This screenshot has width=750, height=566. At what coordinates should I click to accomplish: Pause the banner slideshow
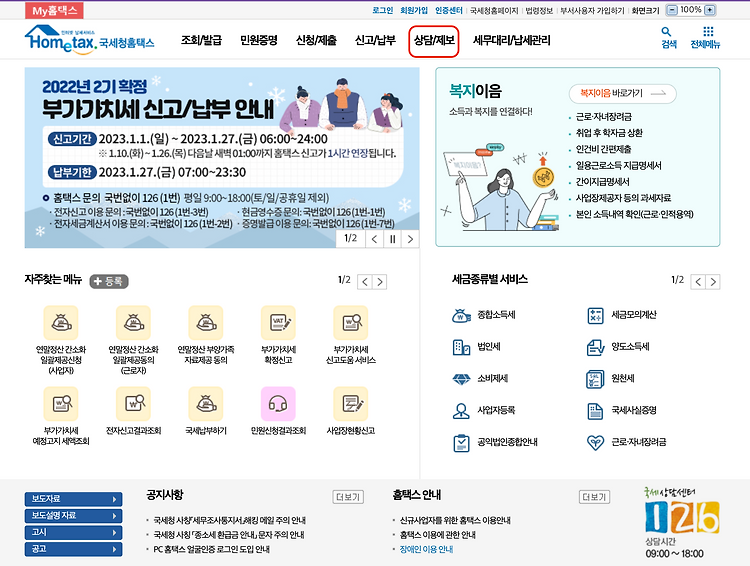click(392, 239)
